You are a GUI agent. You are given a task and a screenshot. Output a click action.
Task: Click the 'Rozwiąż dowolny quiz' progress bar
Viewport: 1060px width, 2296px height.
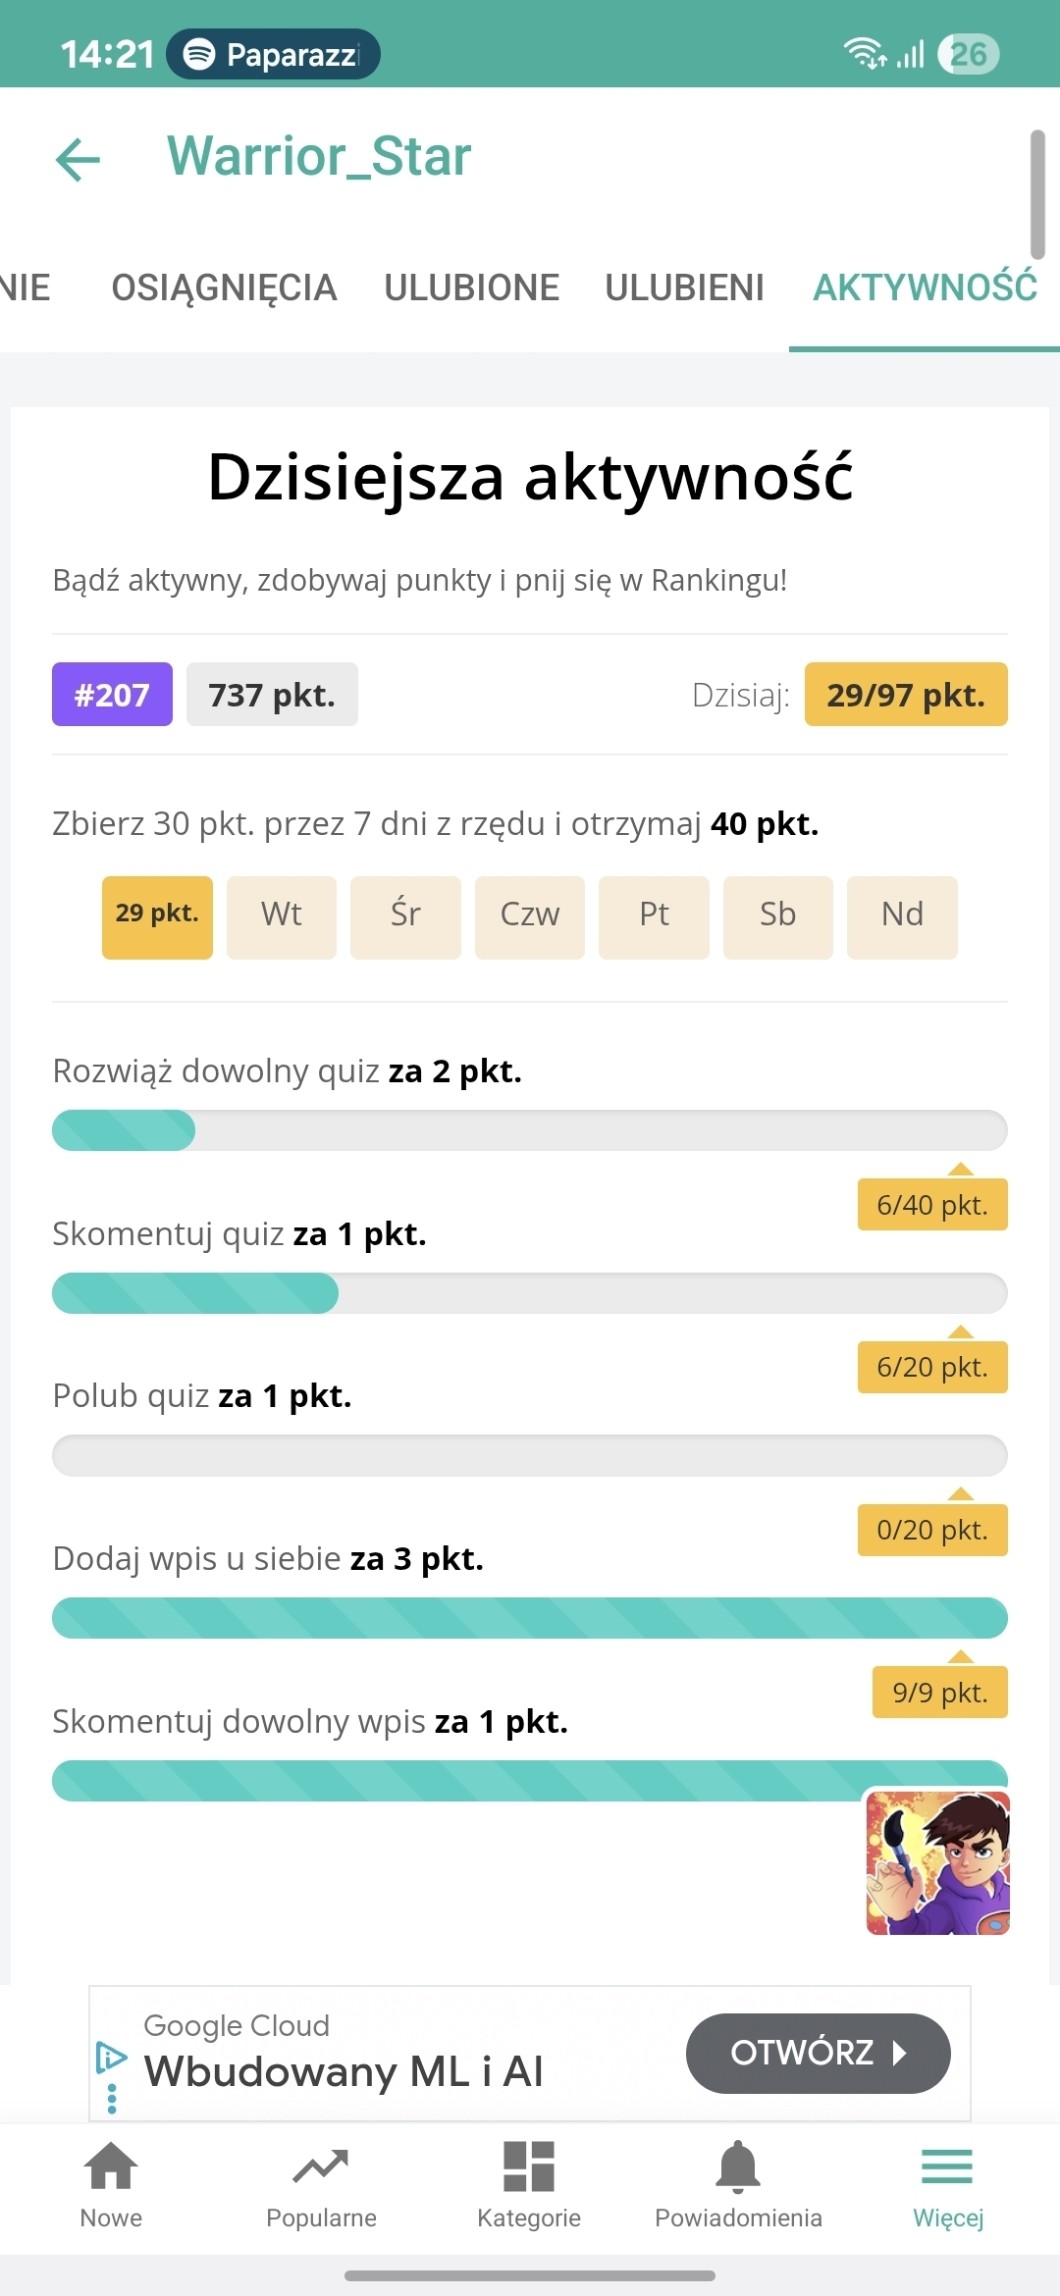529,1130
